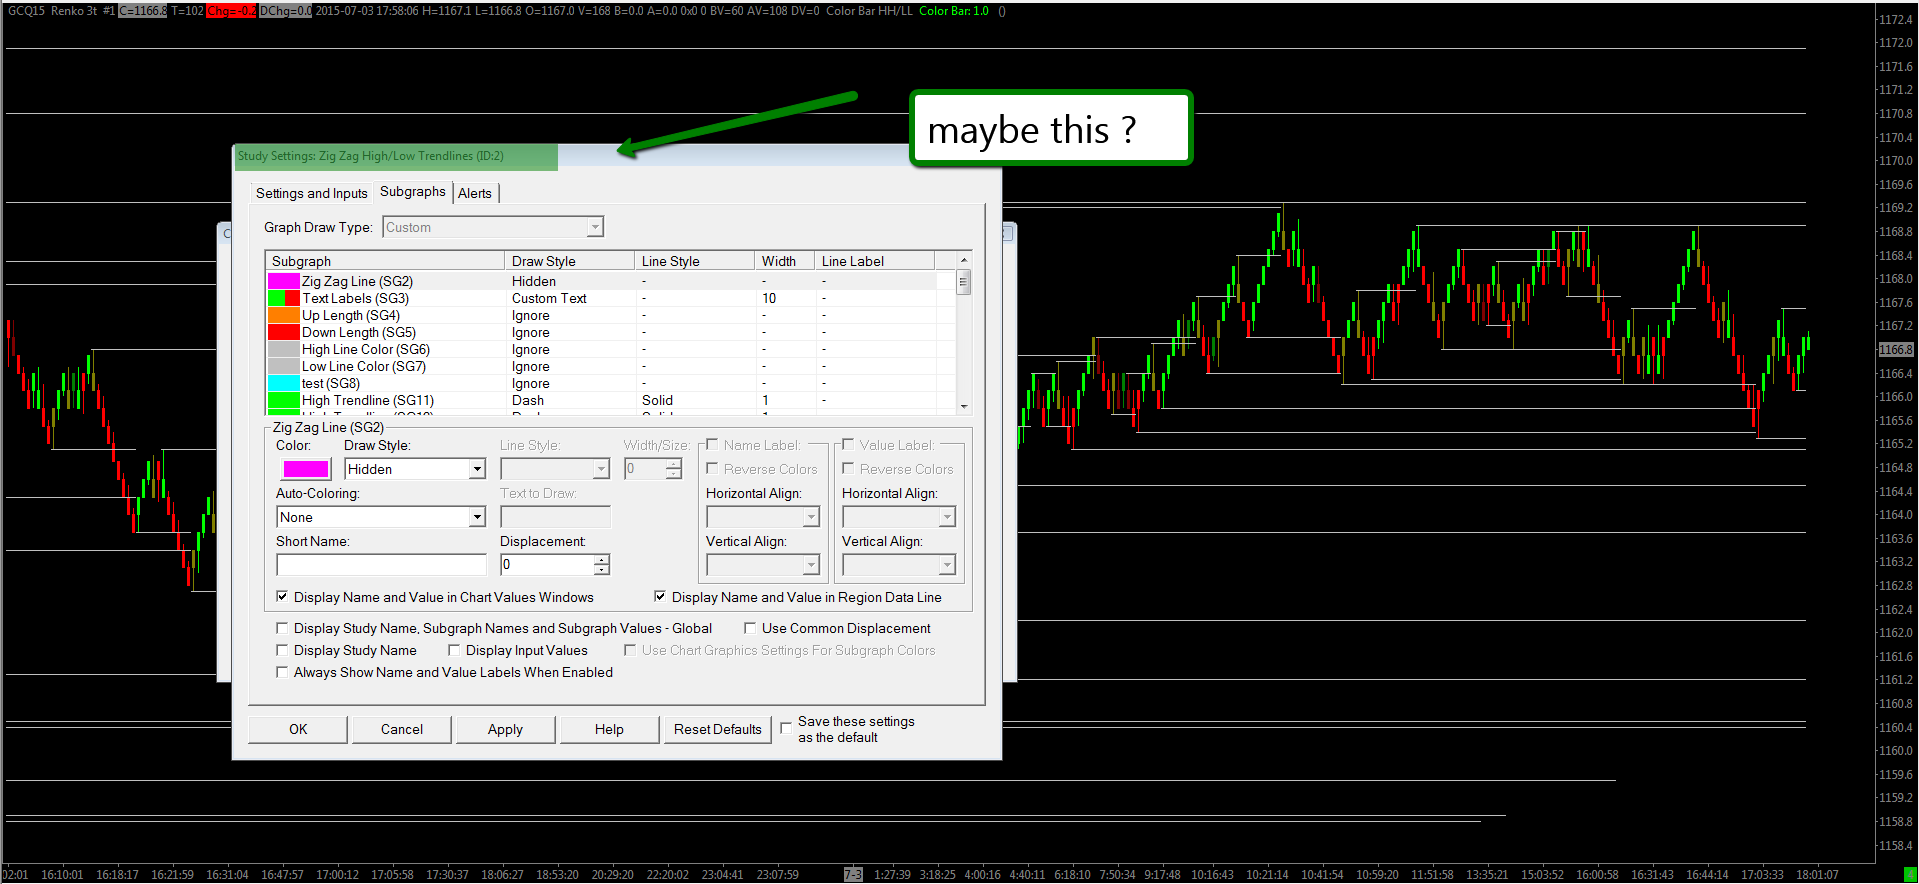1919x884 pixels.
Task: Click the subgraph list scroll-up arrow
Action: click(964, 260)
